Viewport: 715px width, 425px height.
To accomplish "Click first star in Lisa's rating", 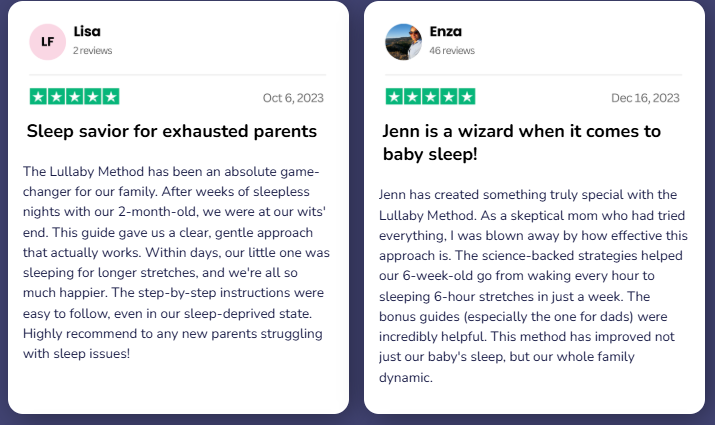I will click(x=38, y=97).
